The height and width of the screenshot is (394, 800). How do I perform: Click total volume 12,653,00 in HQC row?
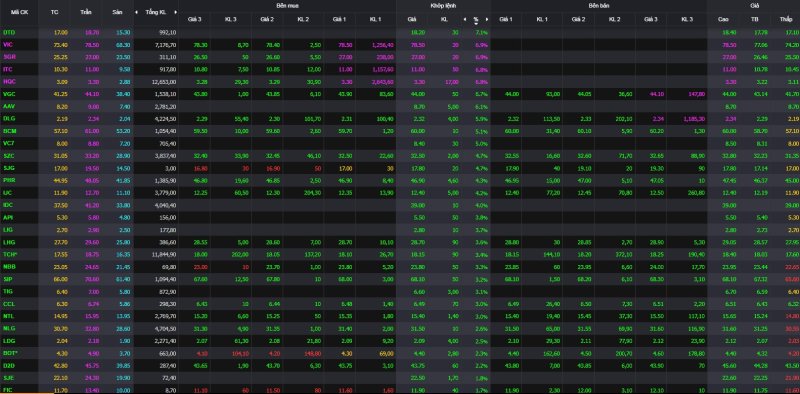click(165, 81)
